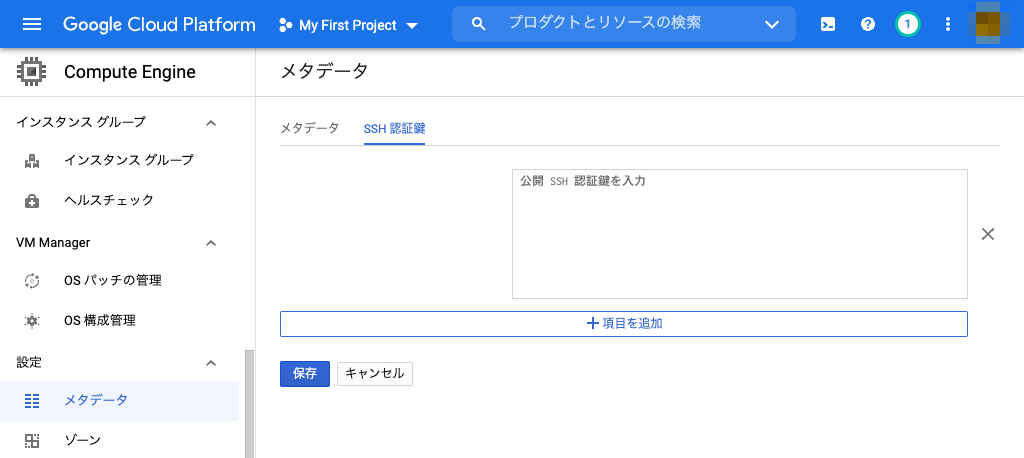Activate Cloud Shell terminal icon
Screen dimensions: 1024x458
pos(827,25)
